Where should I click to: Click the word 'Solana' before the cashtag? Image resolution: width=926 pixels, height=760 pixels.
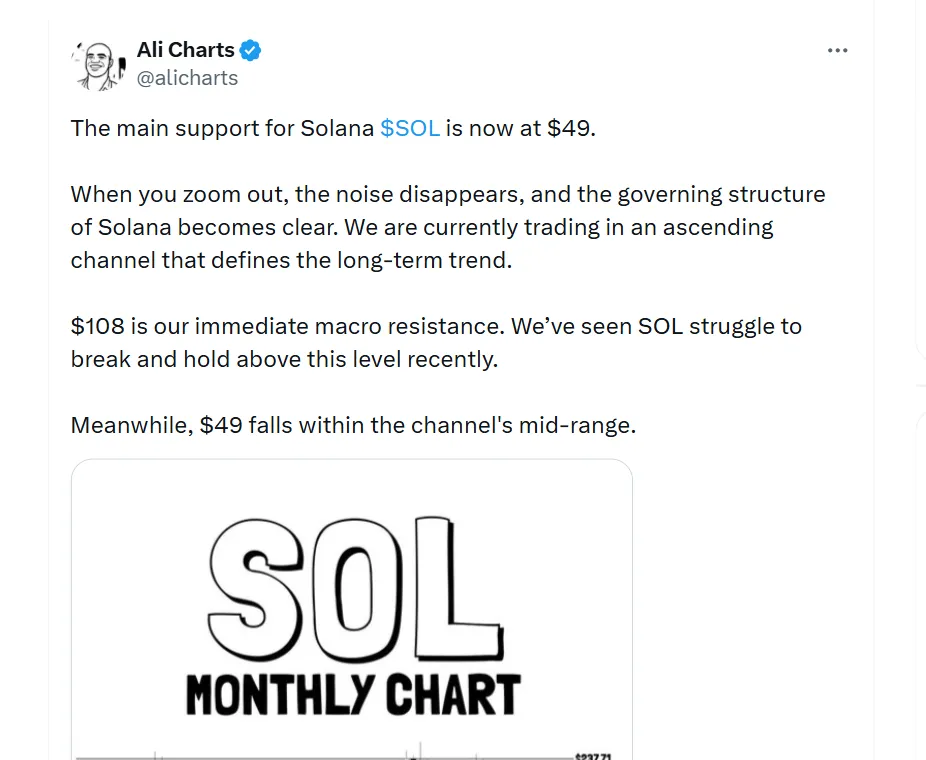click(x=337, y=129)
